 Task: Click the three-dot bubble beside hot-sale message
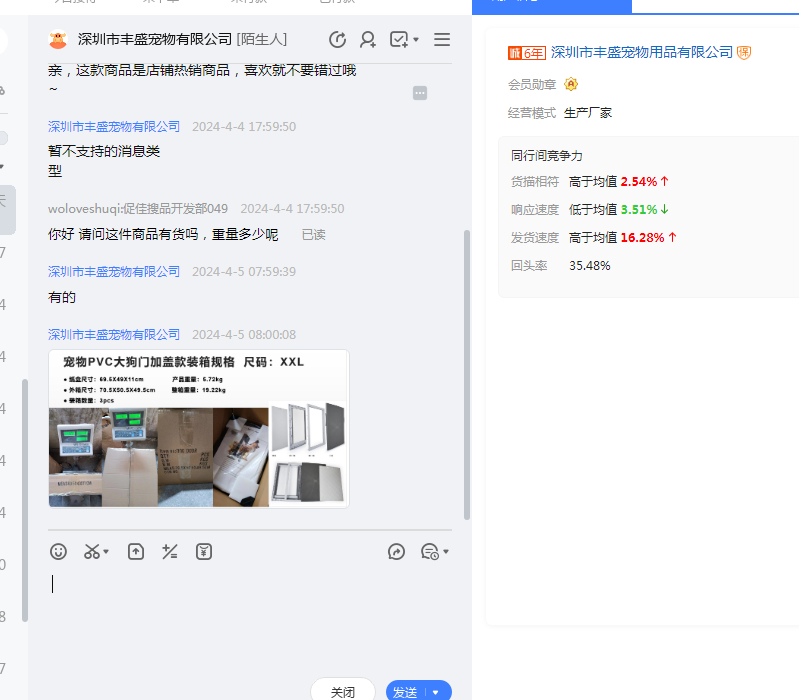coord(420,93)
